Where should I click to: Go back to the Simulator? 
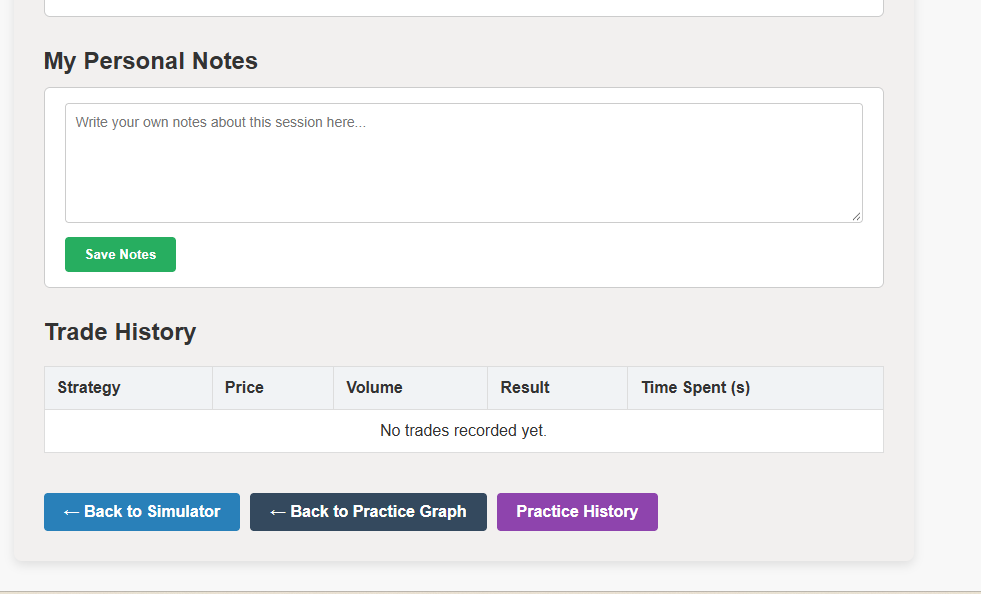click(x=142, y=512)
